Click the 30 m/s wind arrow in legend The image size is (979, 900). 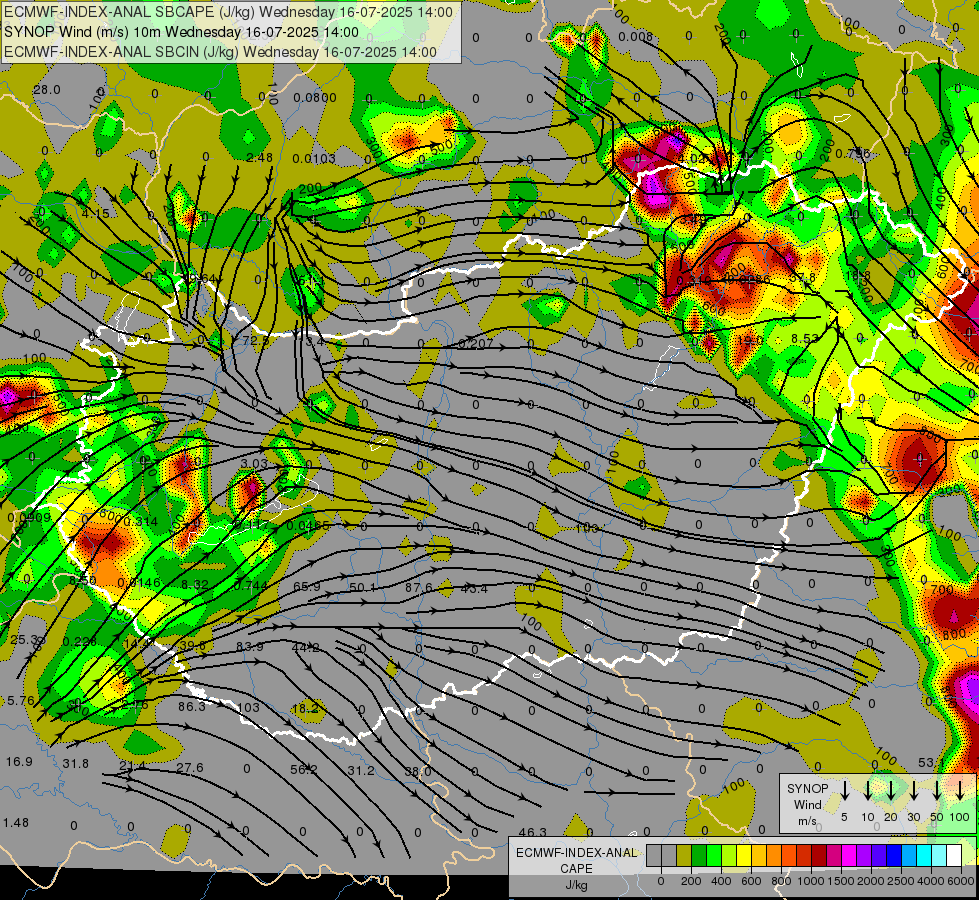914,790
